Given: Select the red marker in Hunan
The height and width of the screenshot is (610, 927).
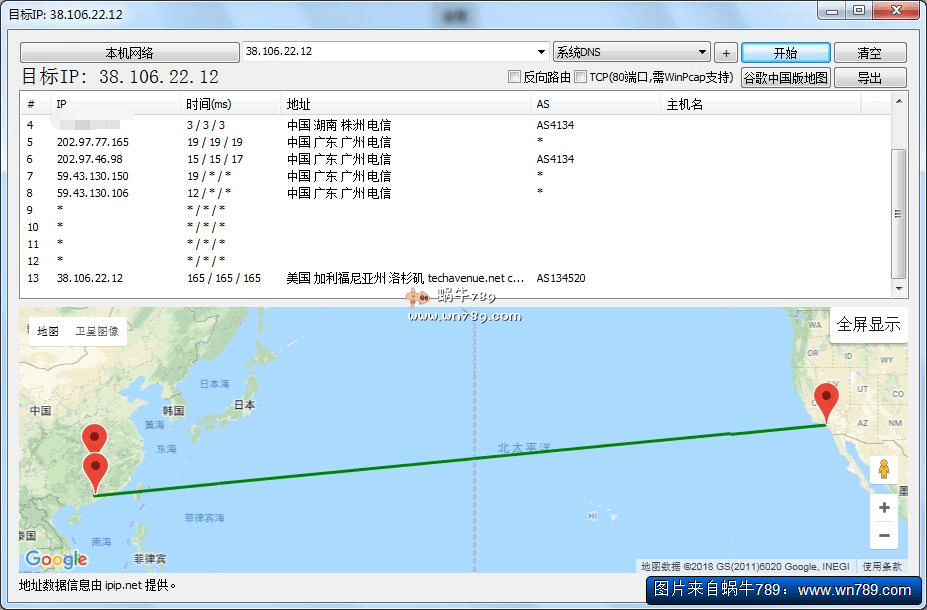Looking at the screenshot, I should tap(94, 435).
